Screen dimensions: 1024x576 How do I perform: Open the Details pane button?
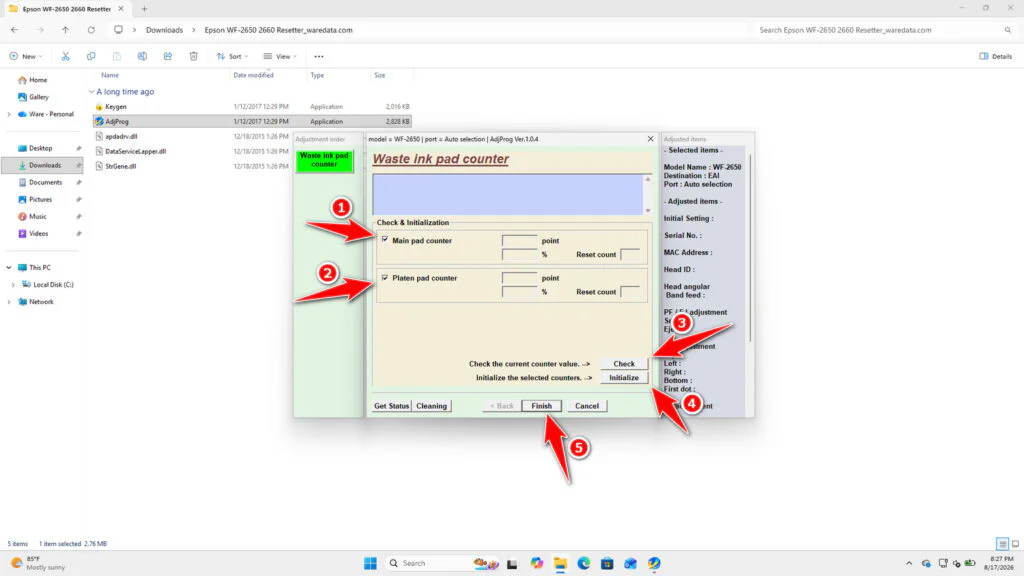click(x=996, y=56)
